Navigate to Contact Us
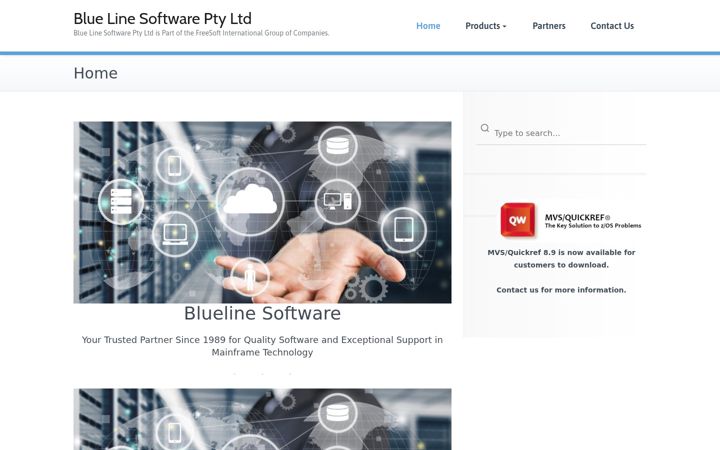 coord(612,26)
